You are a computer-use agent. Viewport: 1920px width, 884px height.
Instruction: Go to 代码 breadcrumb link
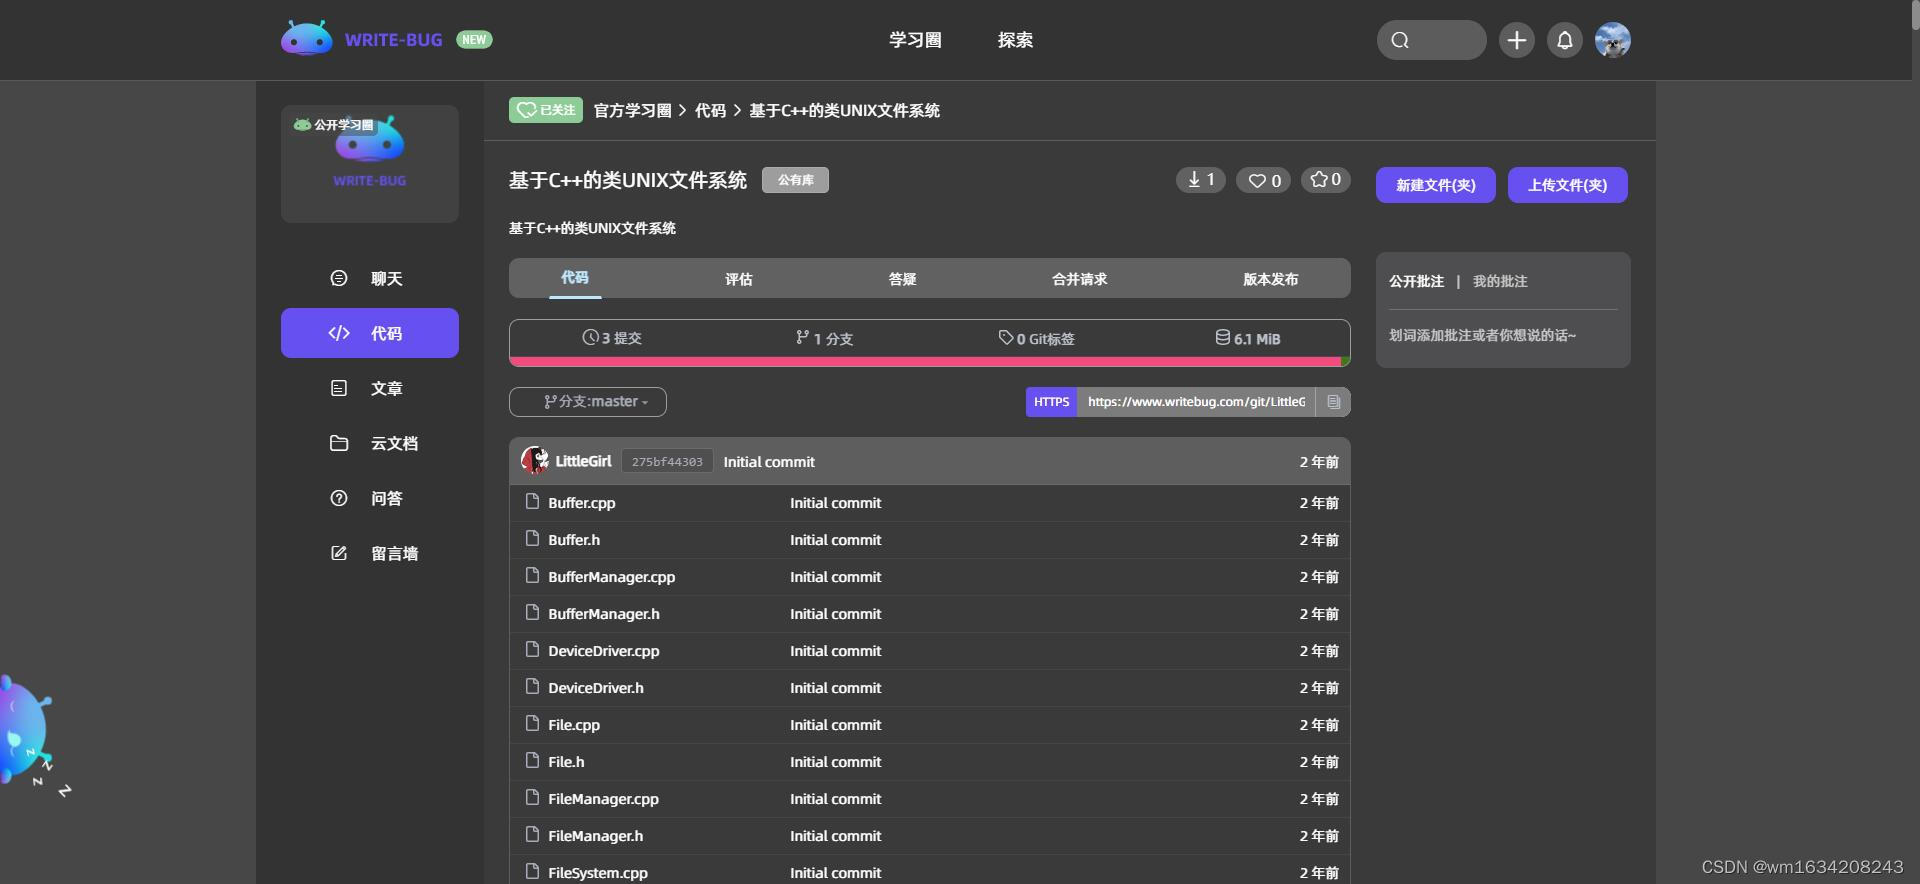point(710,110)
